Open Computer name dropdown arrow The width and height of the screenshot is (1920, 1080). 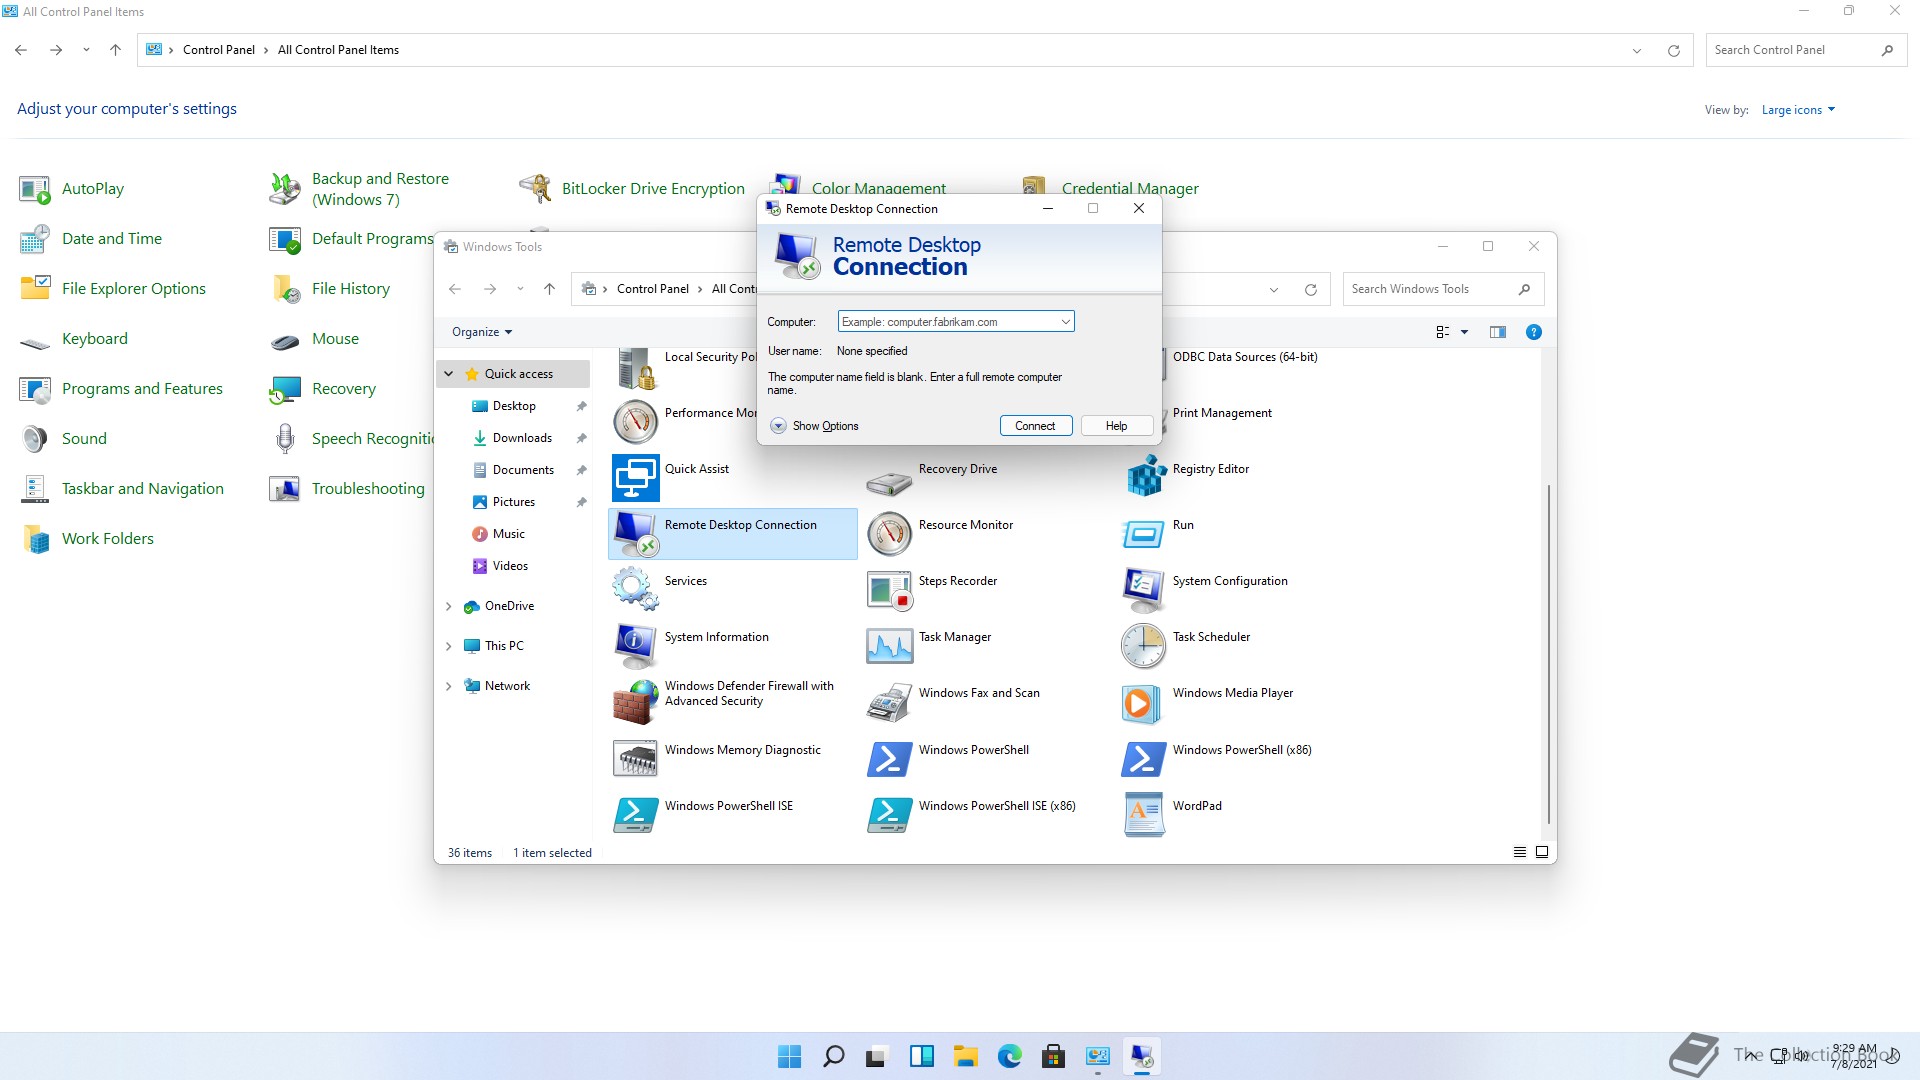[x=1066, y=322]
